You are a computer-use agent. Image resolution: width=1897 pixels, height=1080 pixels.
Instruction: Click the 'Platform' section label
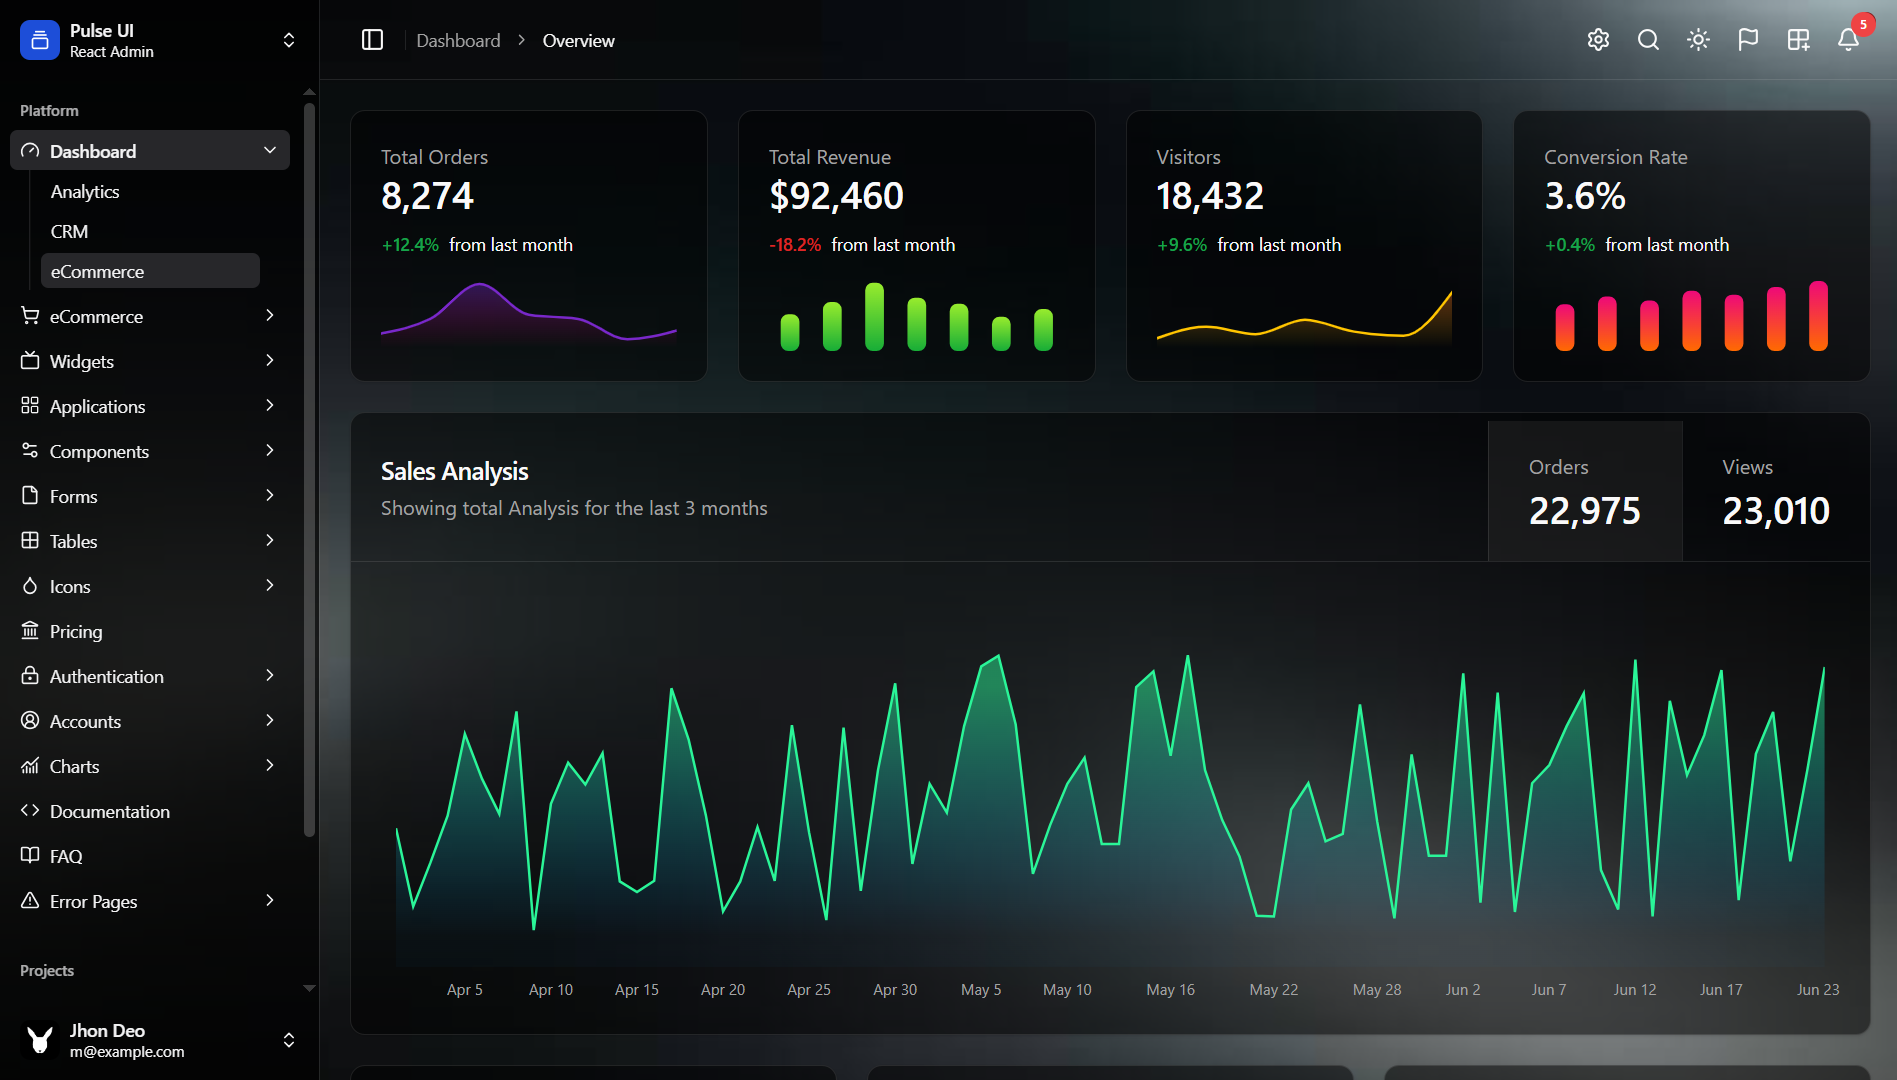[x=49, y=110]
